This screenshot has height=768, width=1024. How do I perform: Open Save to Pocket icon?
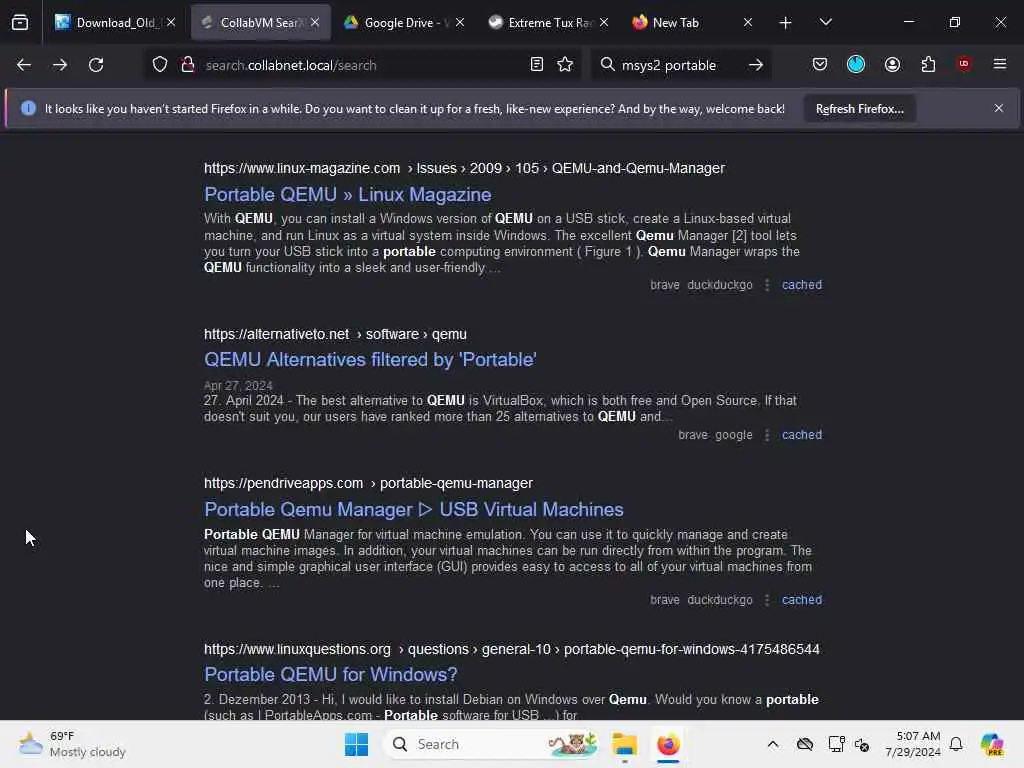(820, 65)
